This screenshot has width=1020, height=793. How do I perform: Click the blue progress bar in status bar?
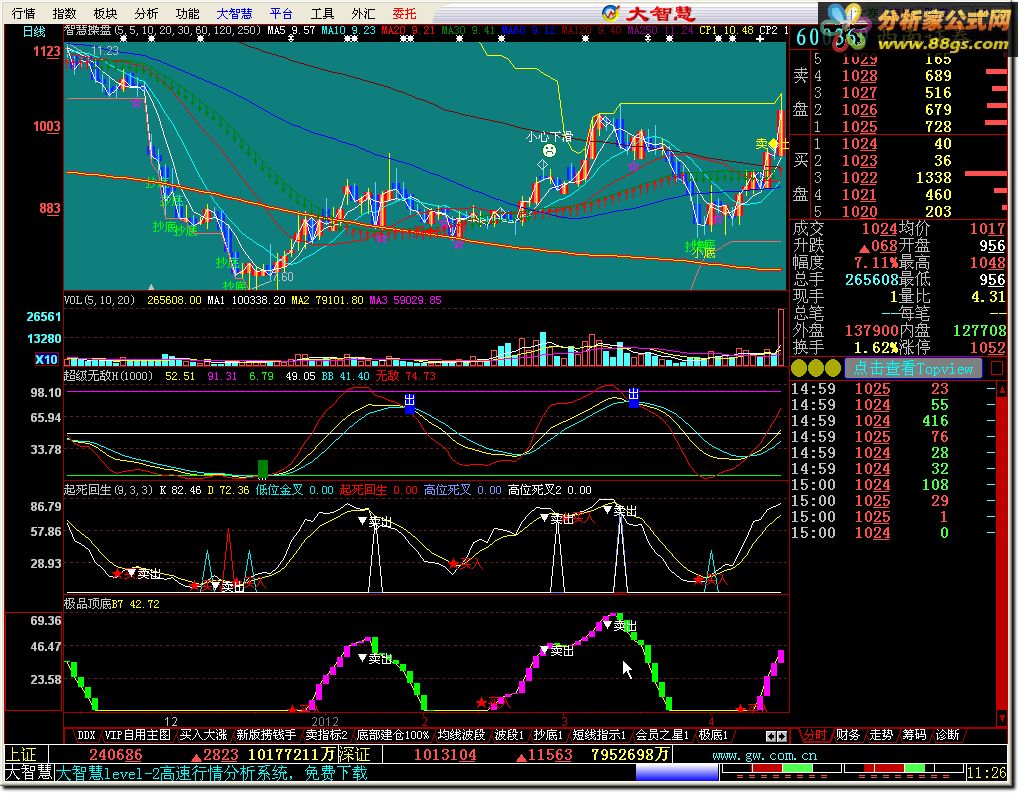pos(677,773)
